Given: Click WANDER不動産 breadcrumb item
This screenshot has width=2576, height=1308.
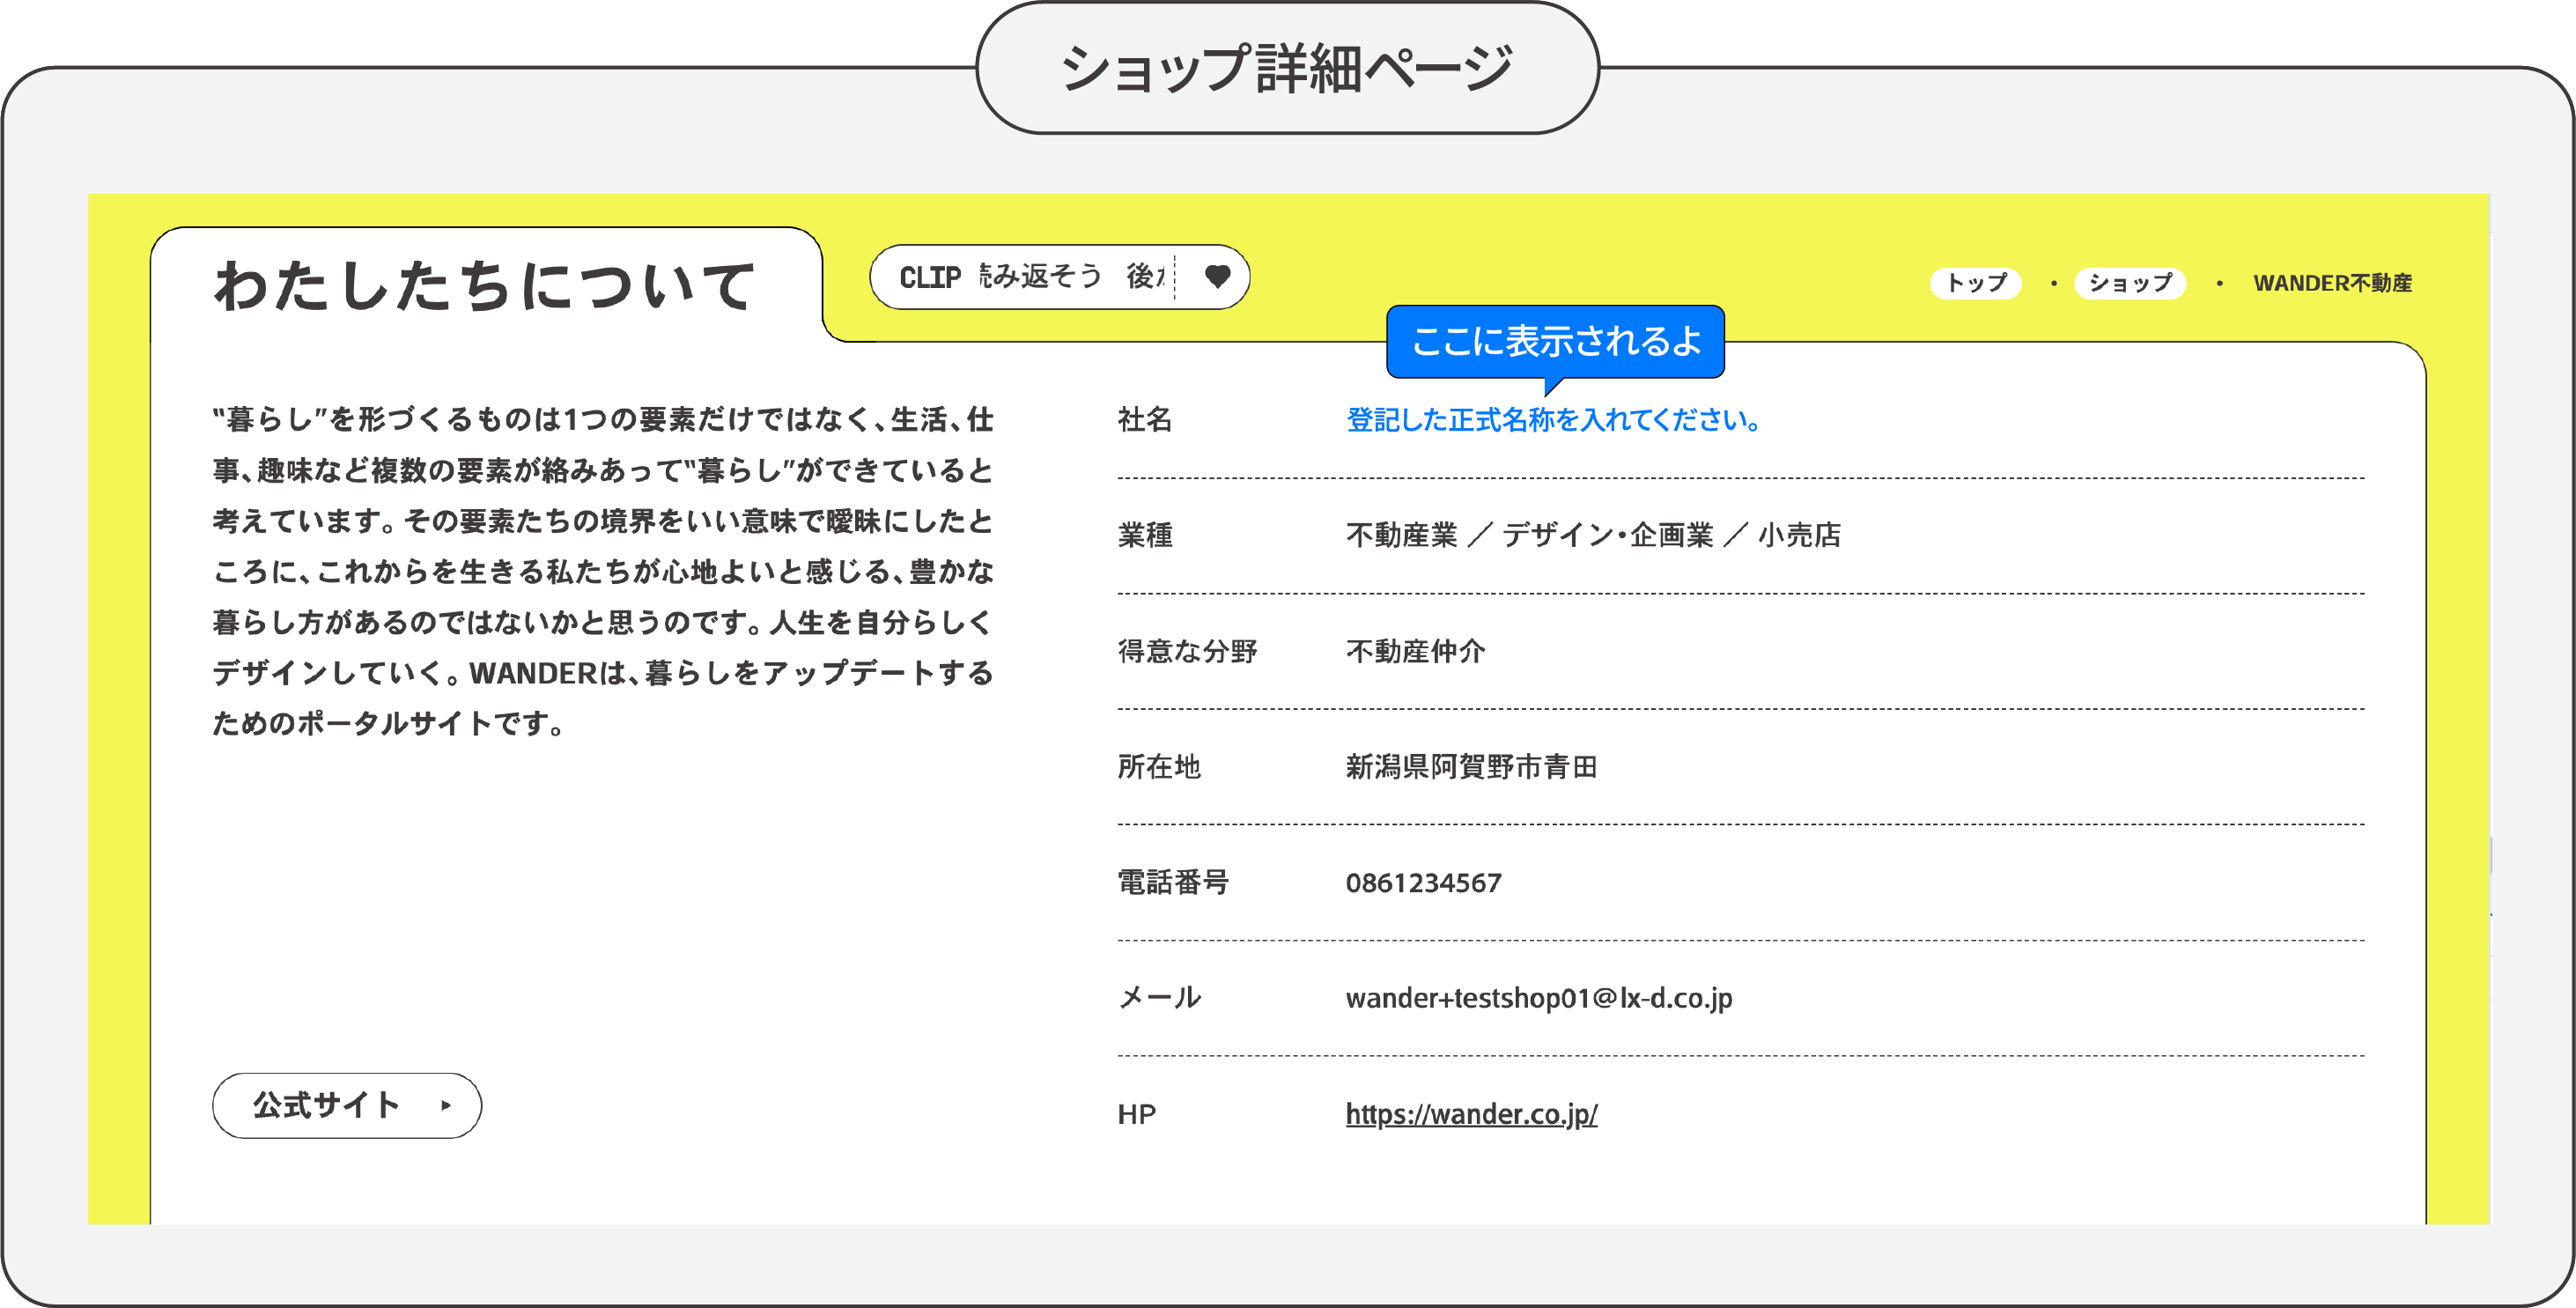Looking at the screenshot, I should tap(2331, 283).
